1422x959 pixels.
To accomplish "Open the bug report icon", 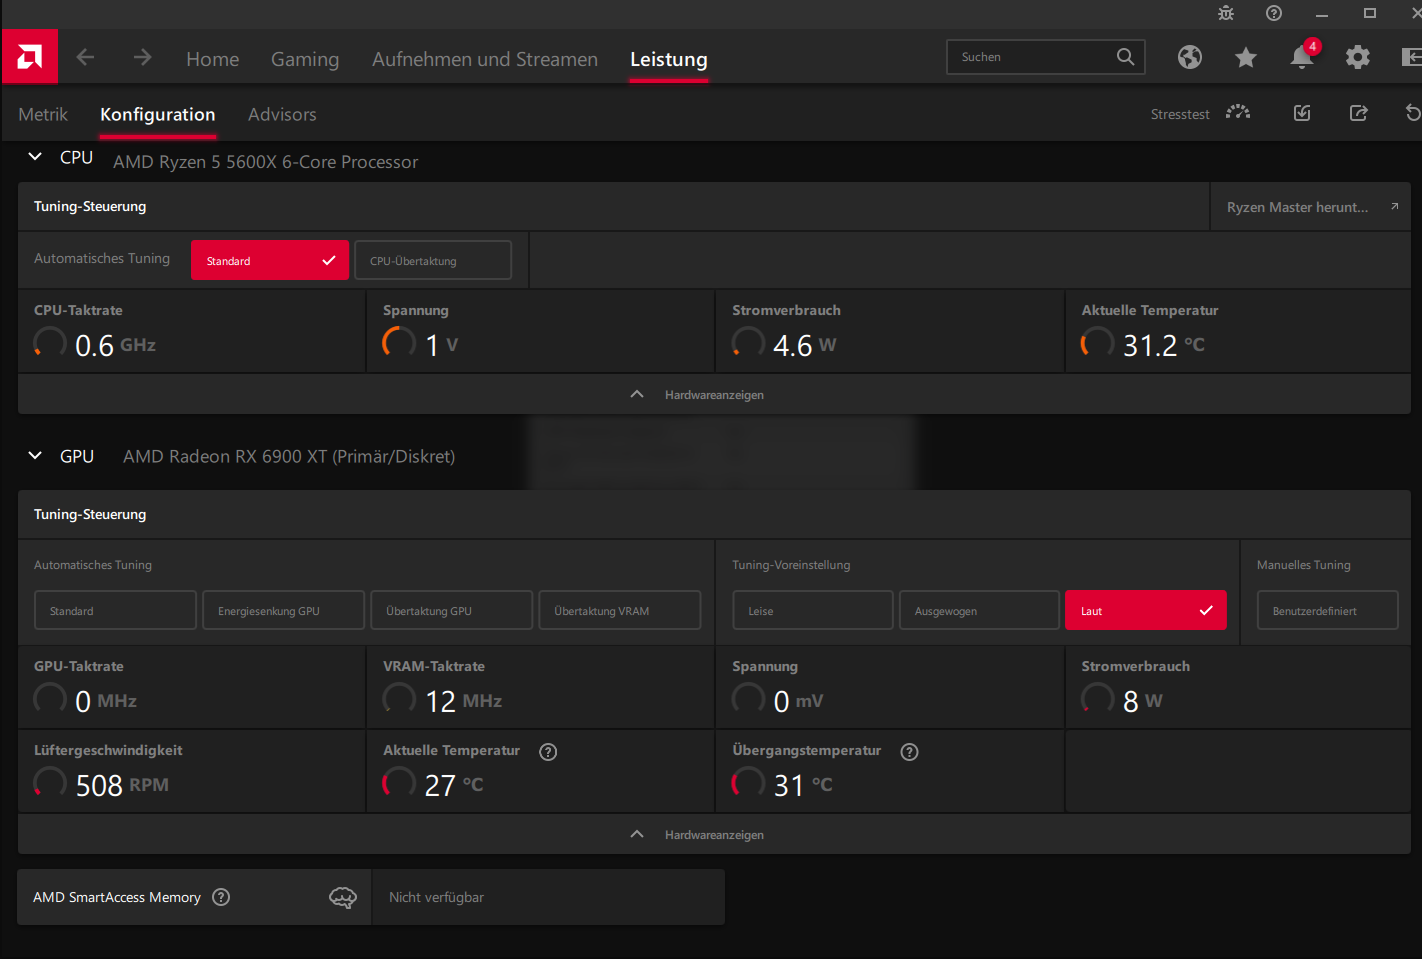I will pyautogui.click(x=1226, y=13).
